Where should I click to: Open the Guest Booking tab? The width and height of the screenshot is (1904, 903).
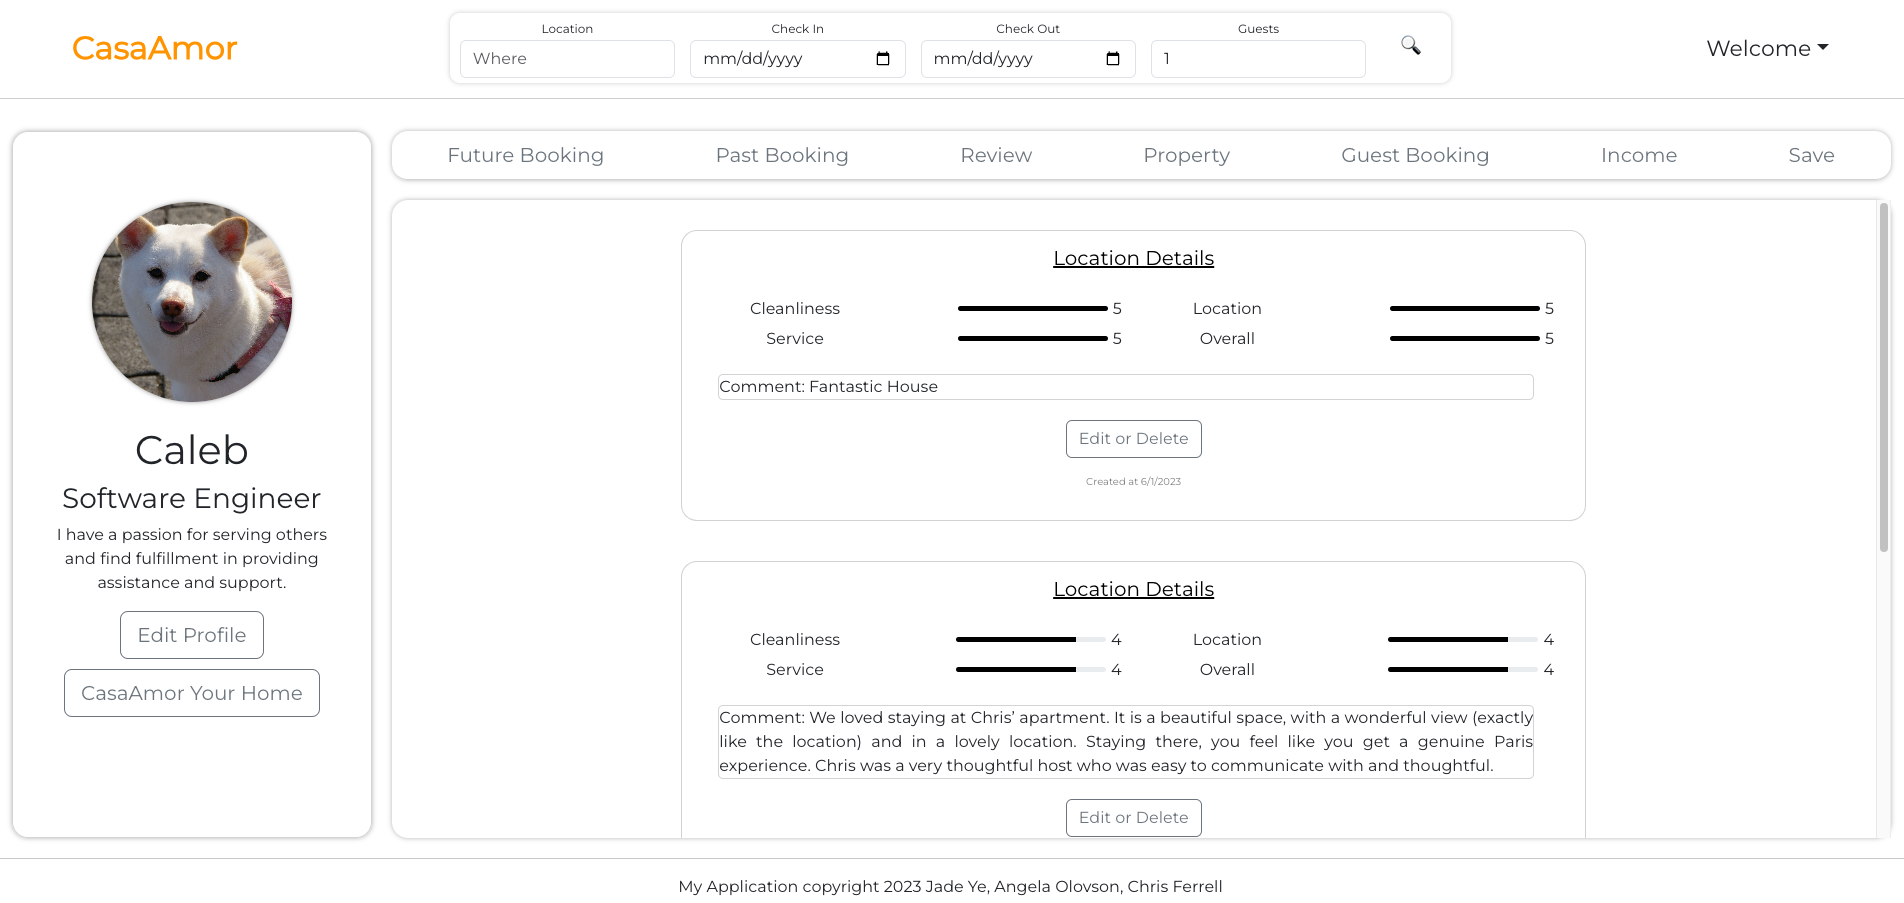pyautogui.click(x=1415, y=155)
